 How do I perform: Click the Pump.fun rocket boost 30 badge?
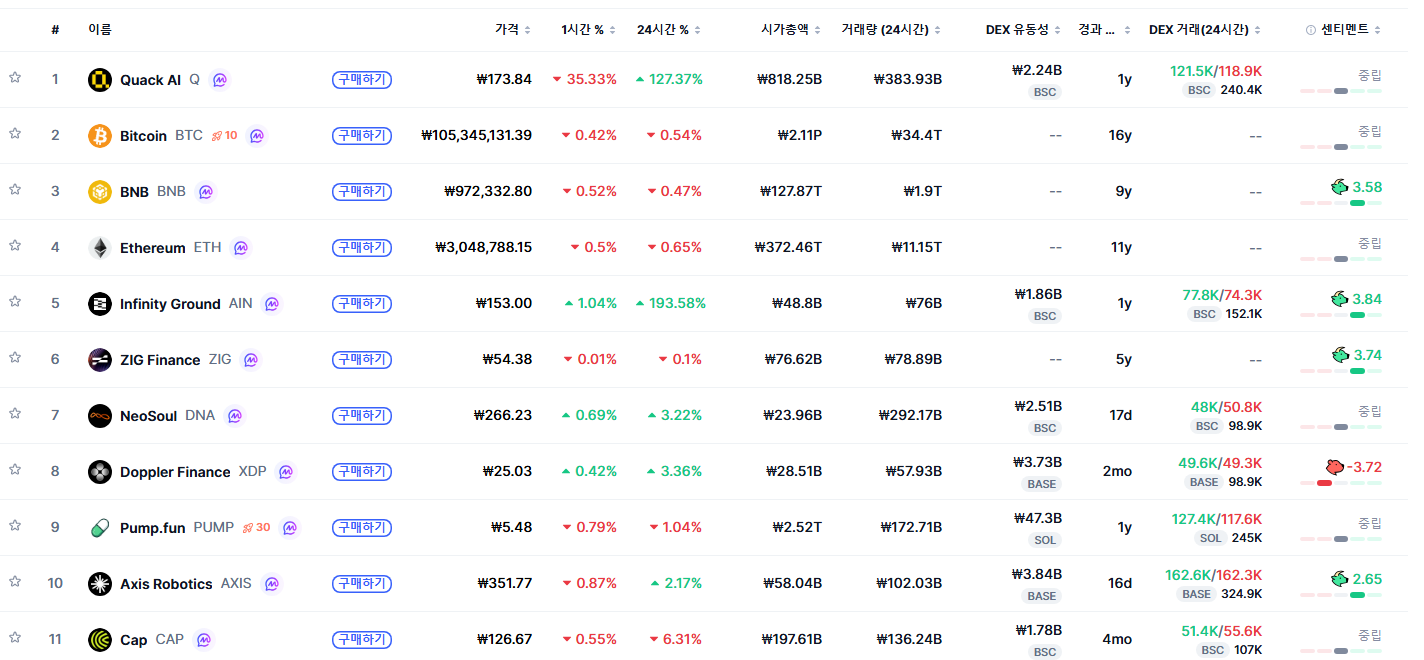coord(256,527)
